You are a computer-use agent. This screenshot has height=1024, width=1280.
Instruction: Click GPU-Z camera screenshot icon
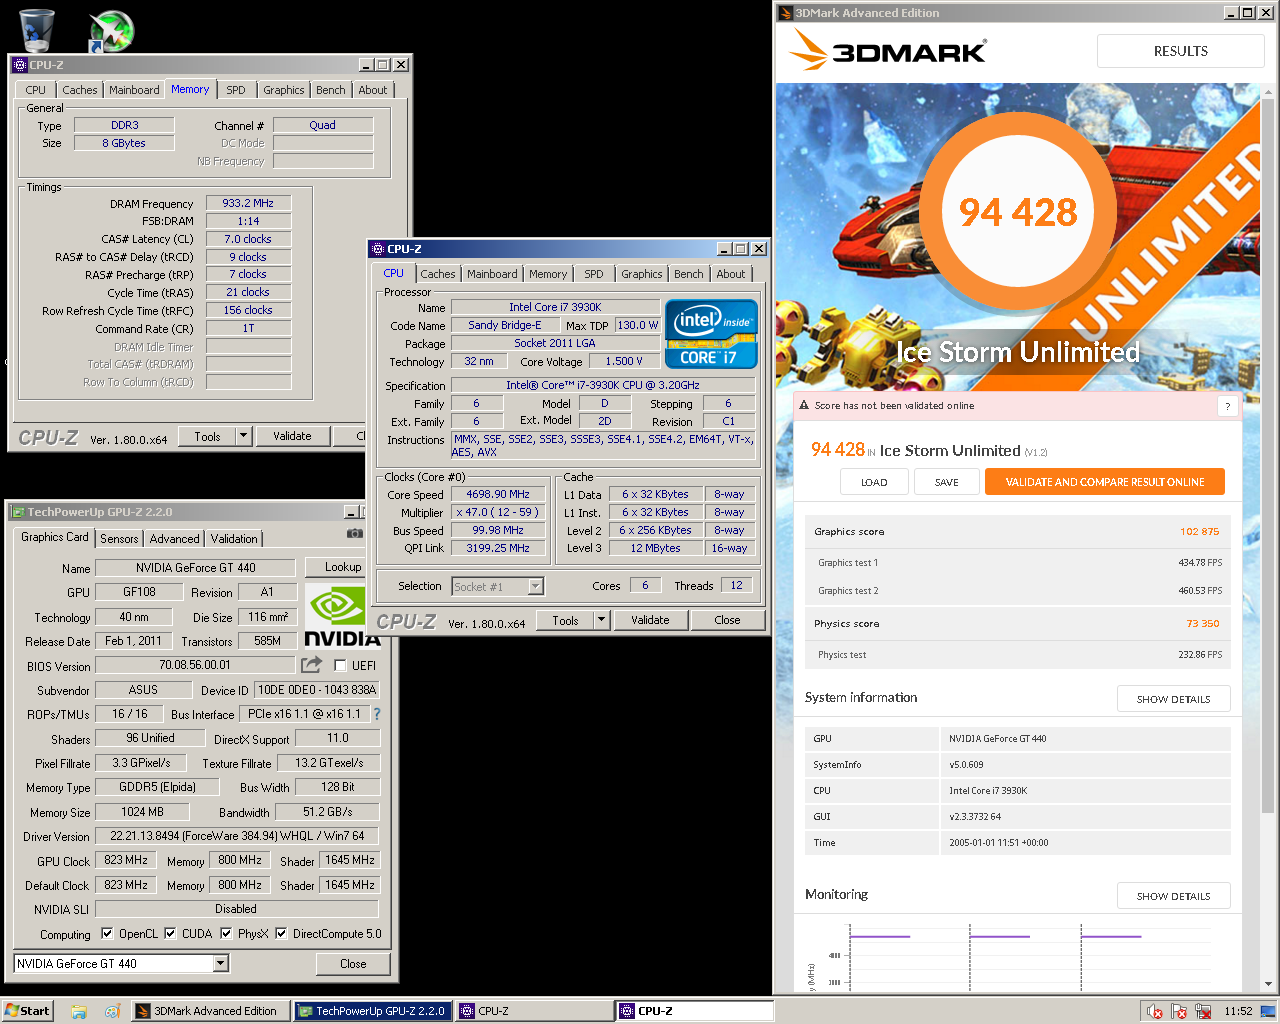pyautogui.click(x=354, y=534)
